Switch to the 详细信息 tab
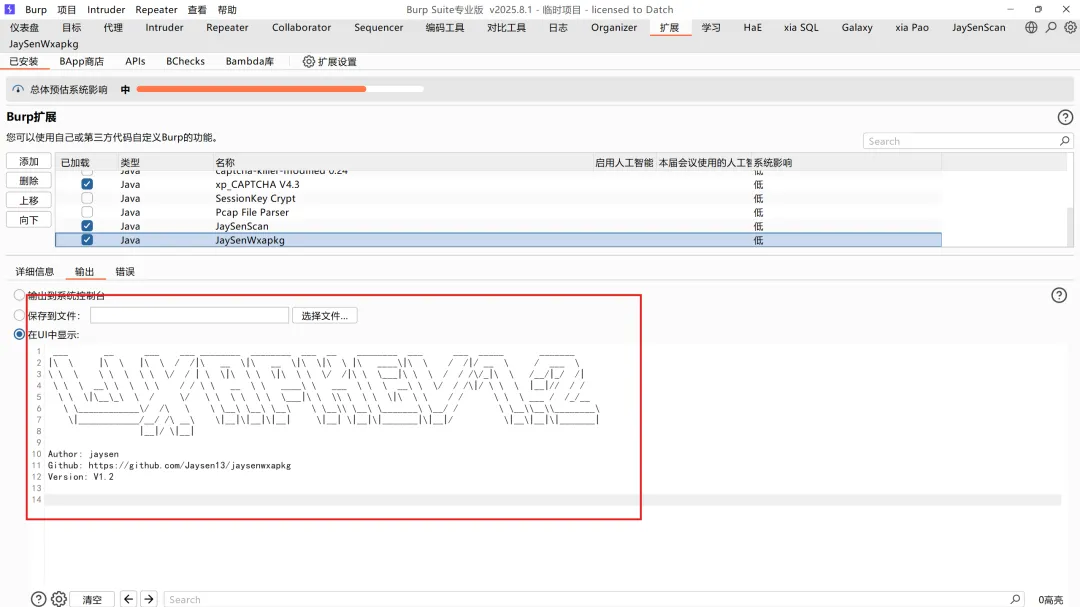The image size is (1080, 607). [x=34, y=271]
